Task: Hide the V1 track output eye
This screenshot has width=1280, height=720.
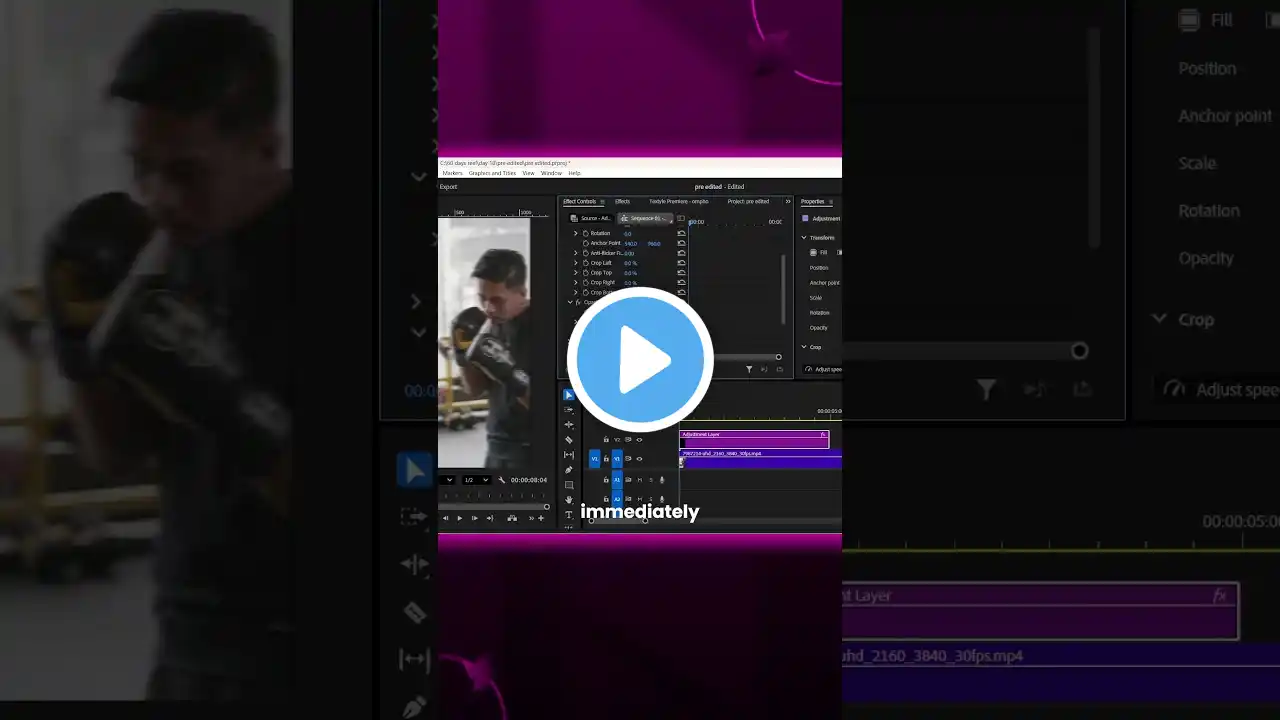Action: point(640,459)
